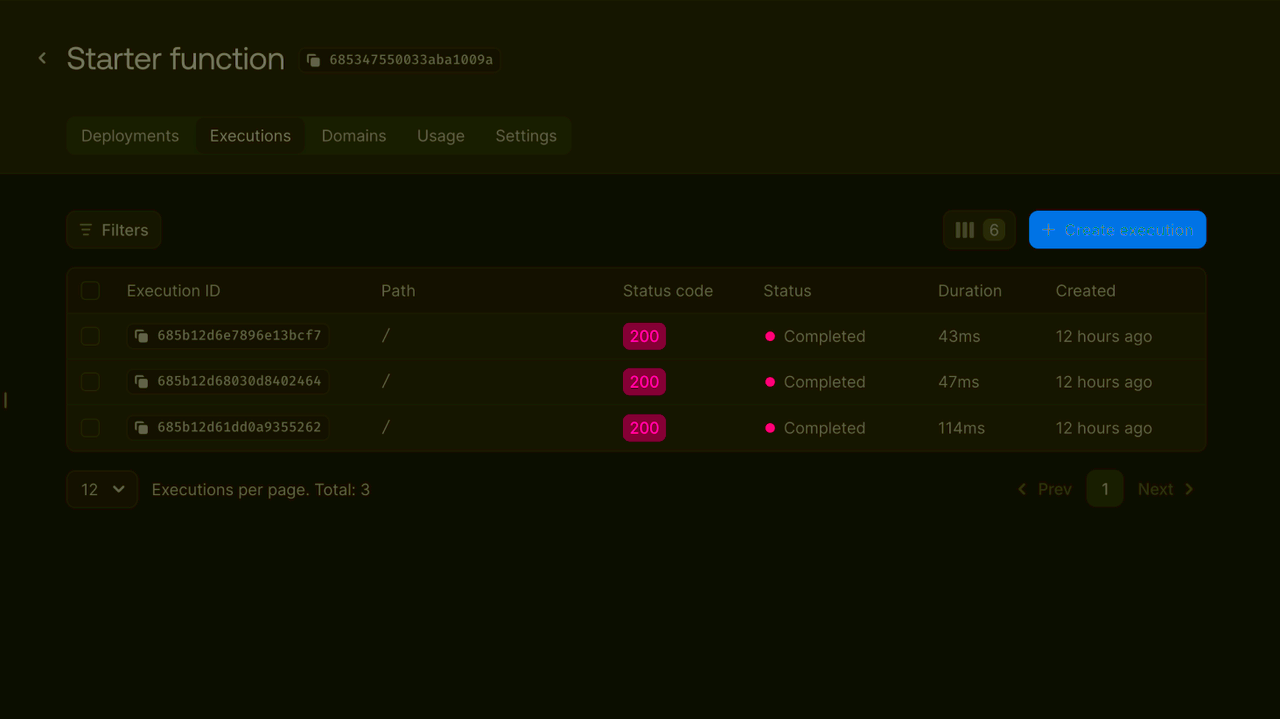Click the plus icon on Create execution
The width and height of the screenshot is (1280, 719).
point(1048,229)
